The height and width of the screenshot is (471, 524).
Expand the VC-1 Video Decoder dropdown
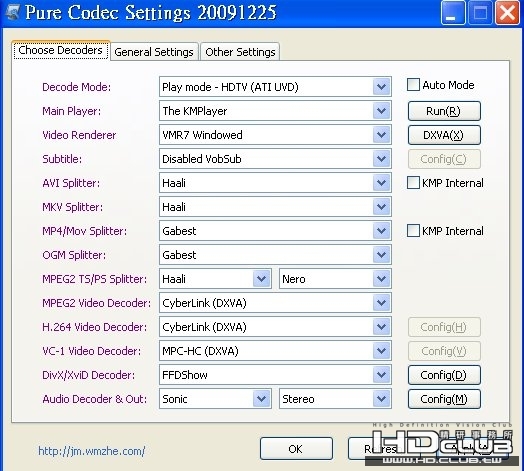[275, 351]
